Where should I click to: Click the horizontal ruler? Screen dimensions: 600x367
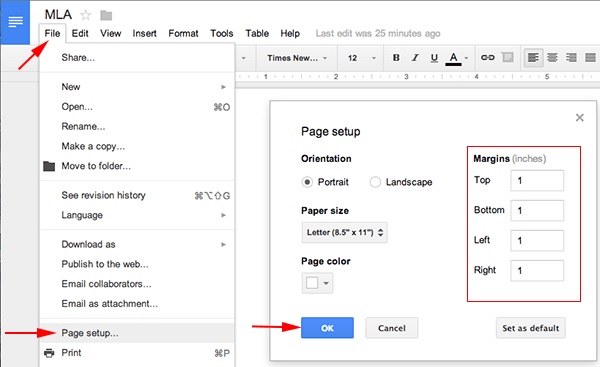click(417, 77)
